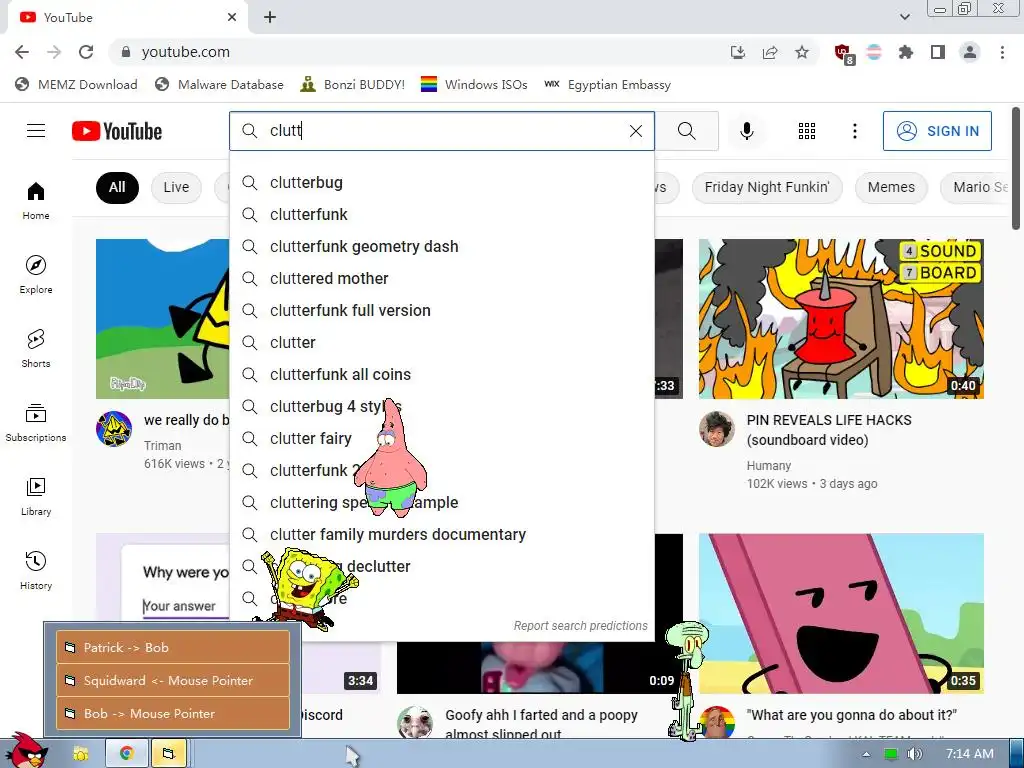Go back with the browser back arrow
Screen dimensions: 1024x768
click(x=22, y=52)
